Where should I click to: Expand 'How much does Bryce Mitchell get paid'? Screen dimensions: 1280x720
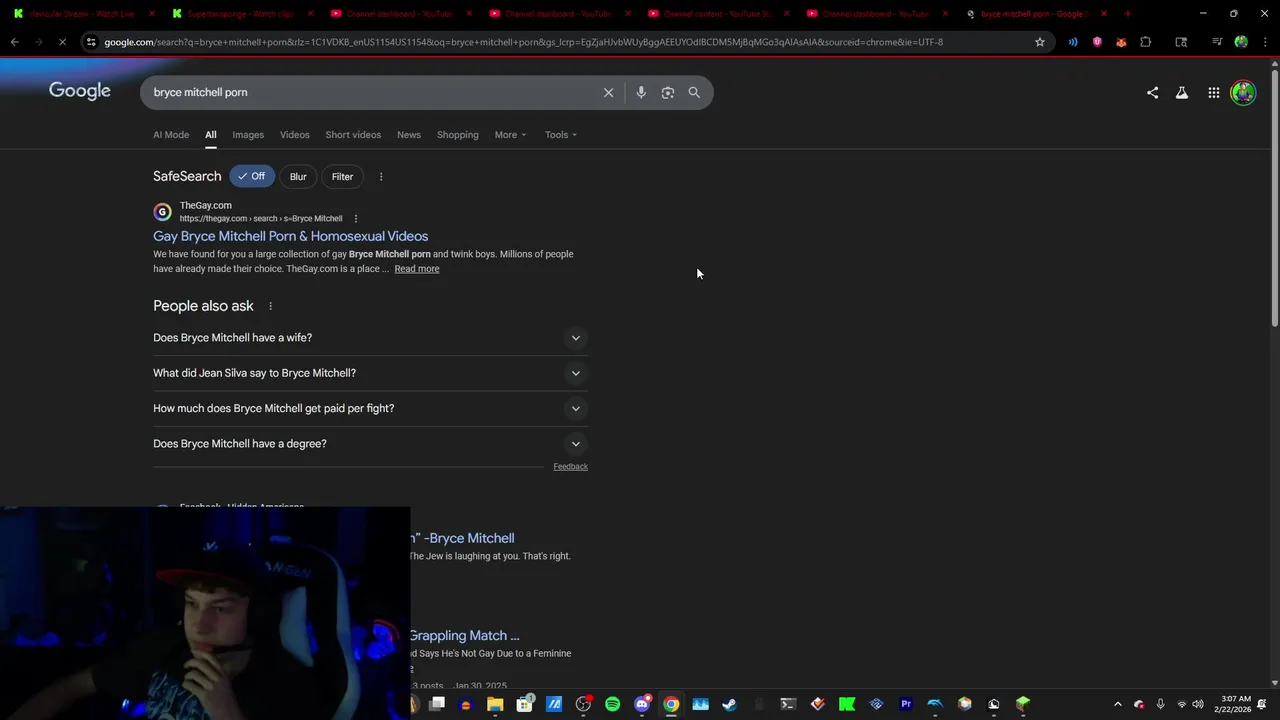pos(370,408)
